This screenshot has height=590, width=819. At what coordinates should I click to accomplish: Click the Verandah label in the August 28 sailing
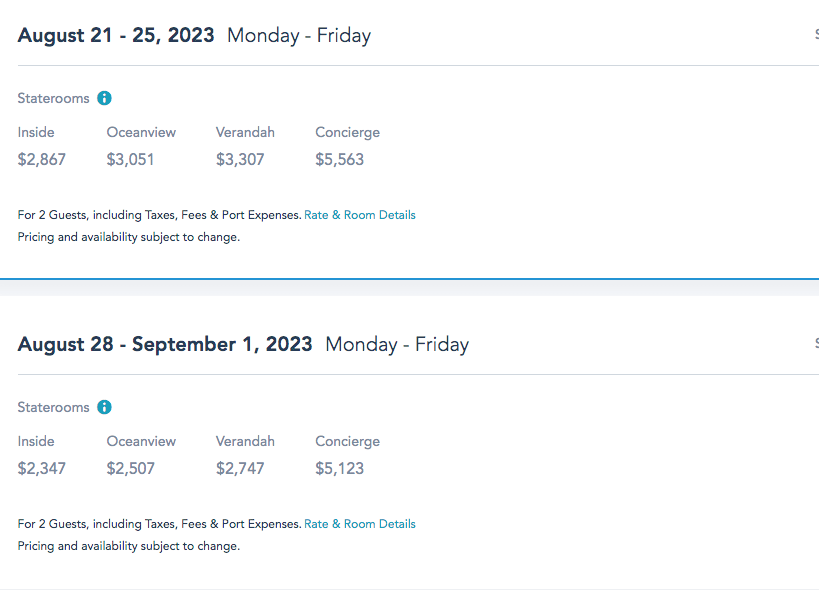click(245, 441)
